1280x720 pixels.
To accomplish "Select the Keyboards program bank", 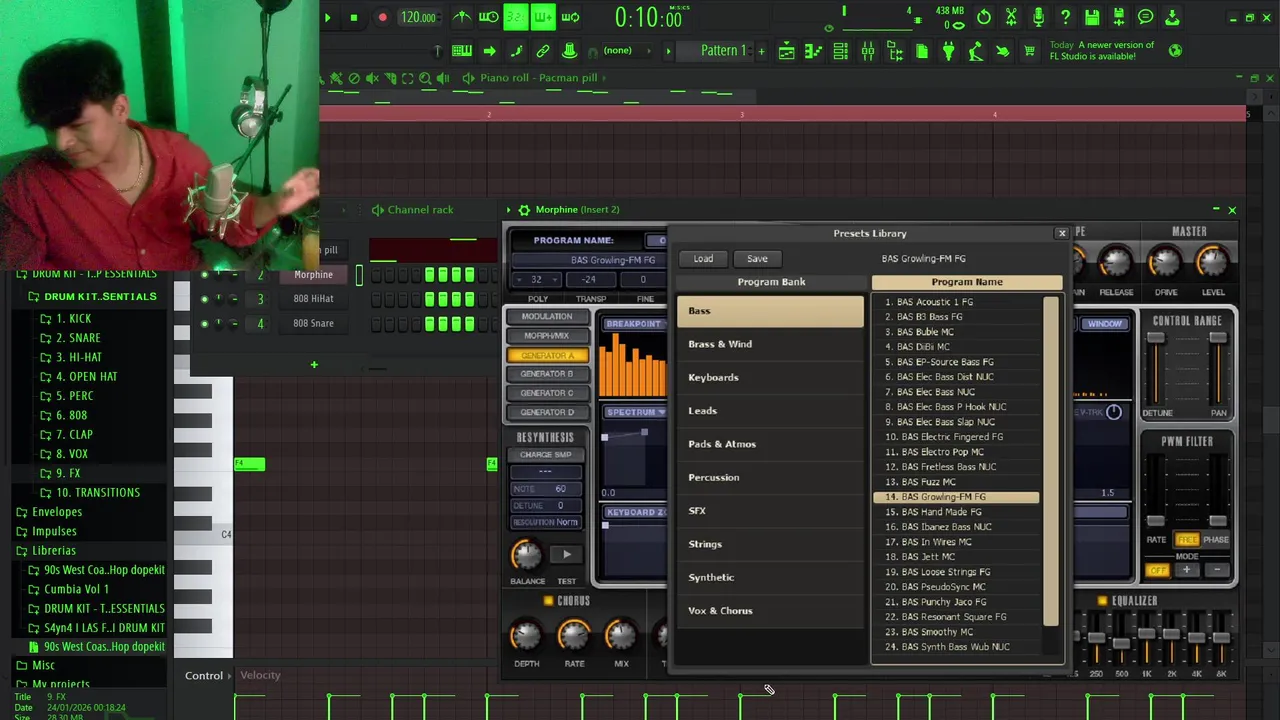I will 770,377.
